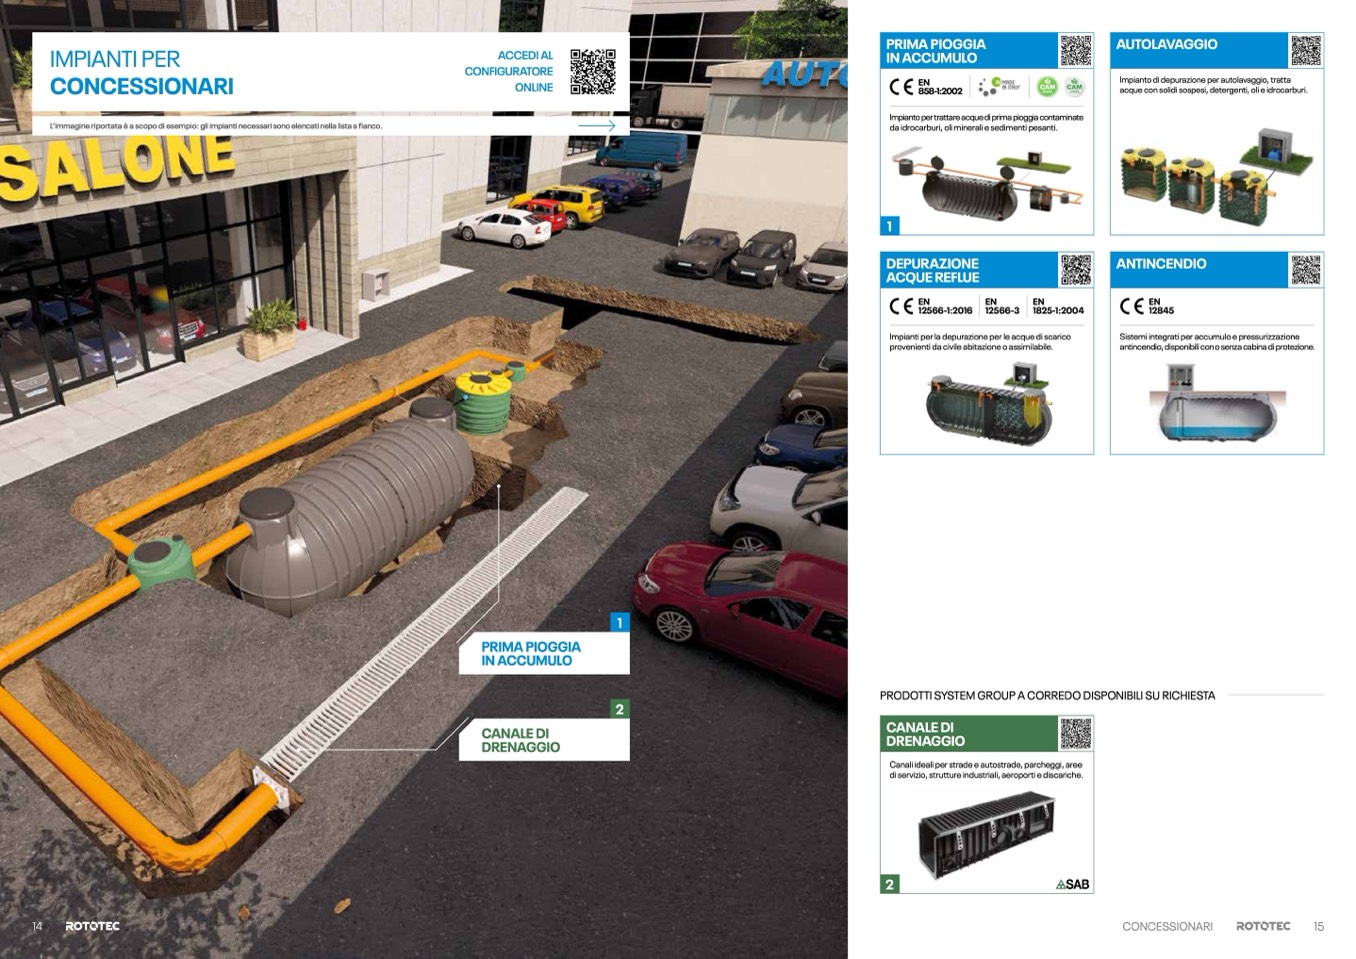Click the SAB logo in drainage channel card

pyautogui.click(x=1072, y=884)
